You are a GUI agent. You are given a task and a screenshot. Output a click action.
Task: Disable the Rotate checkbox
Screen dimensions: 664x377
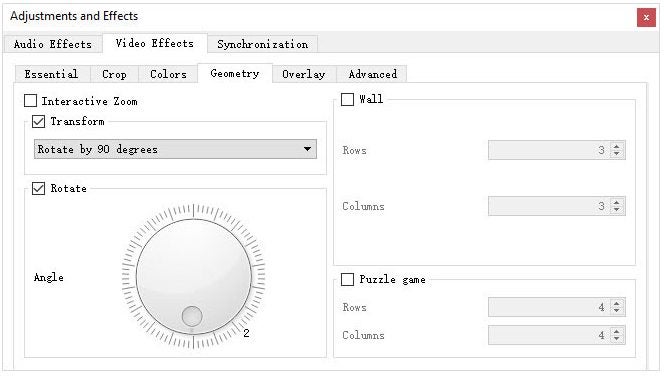pos(39,188)
